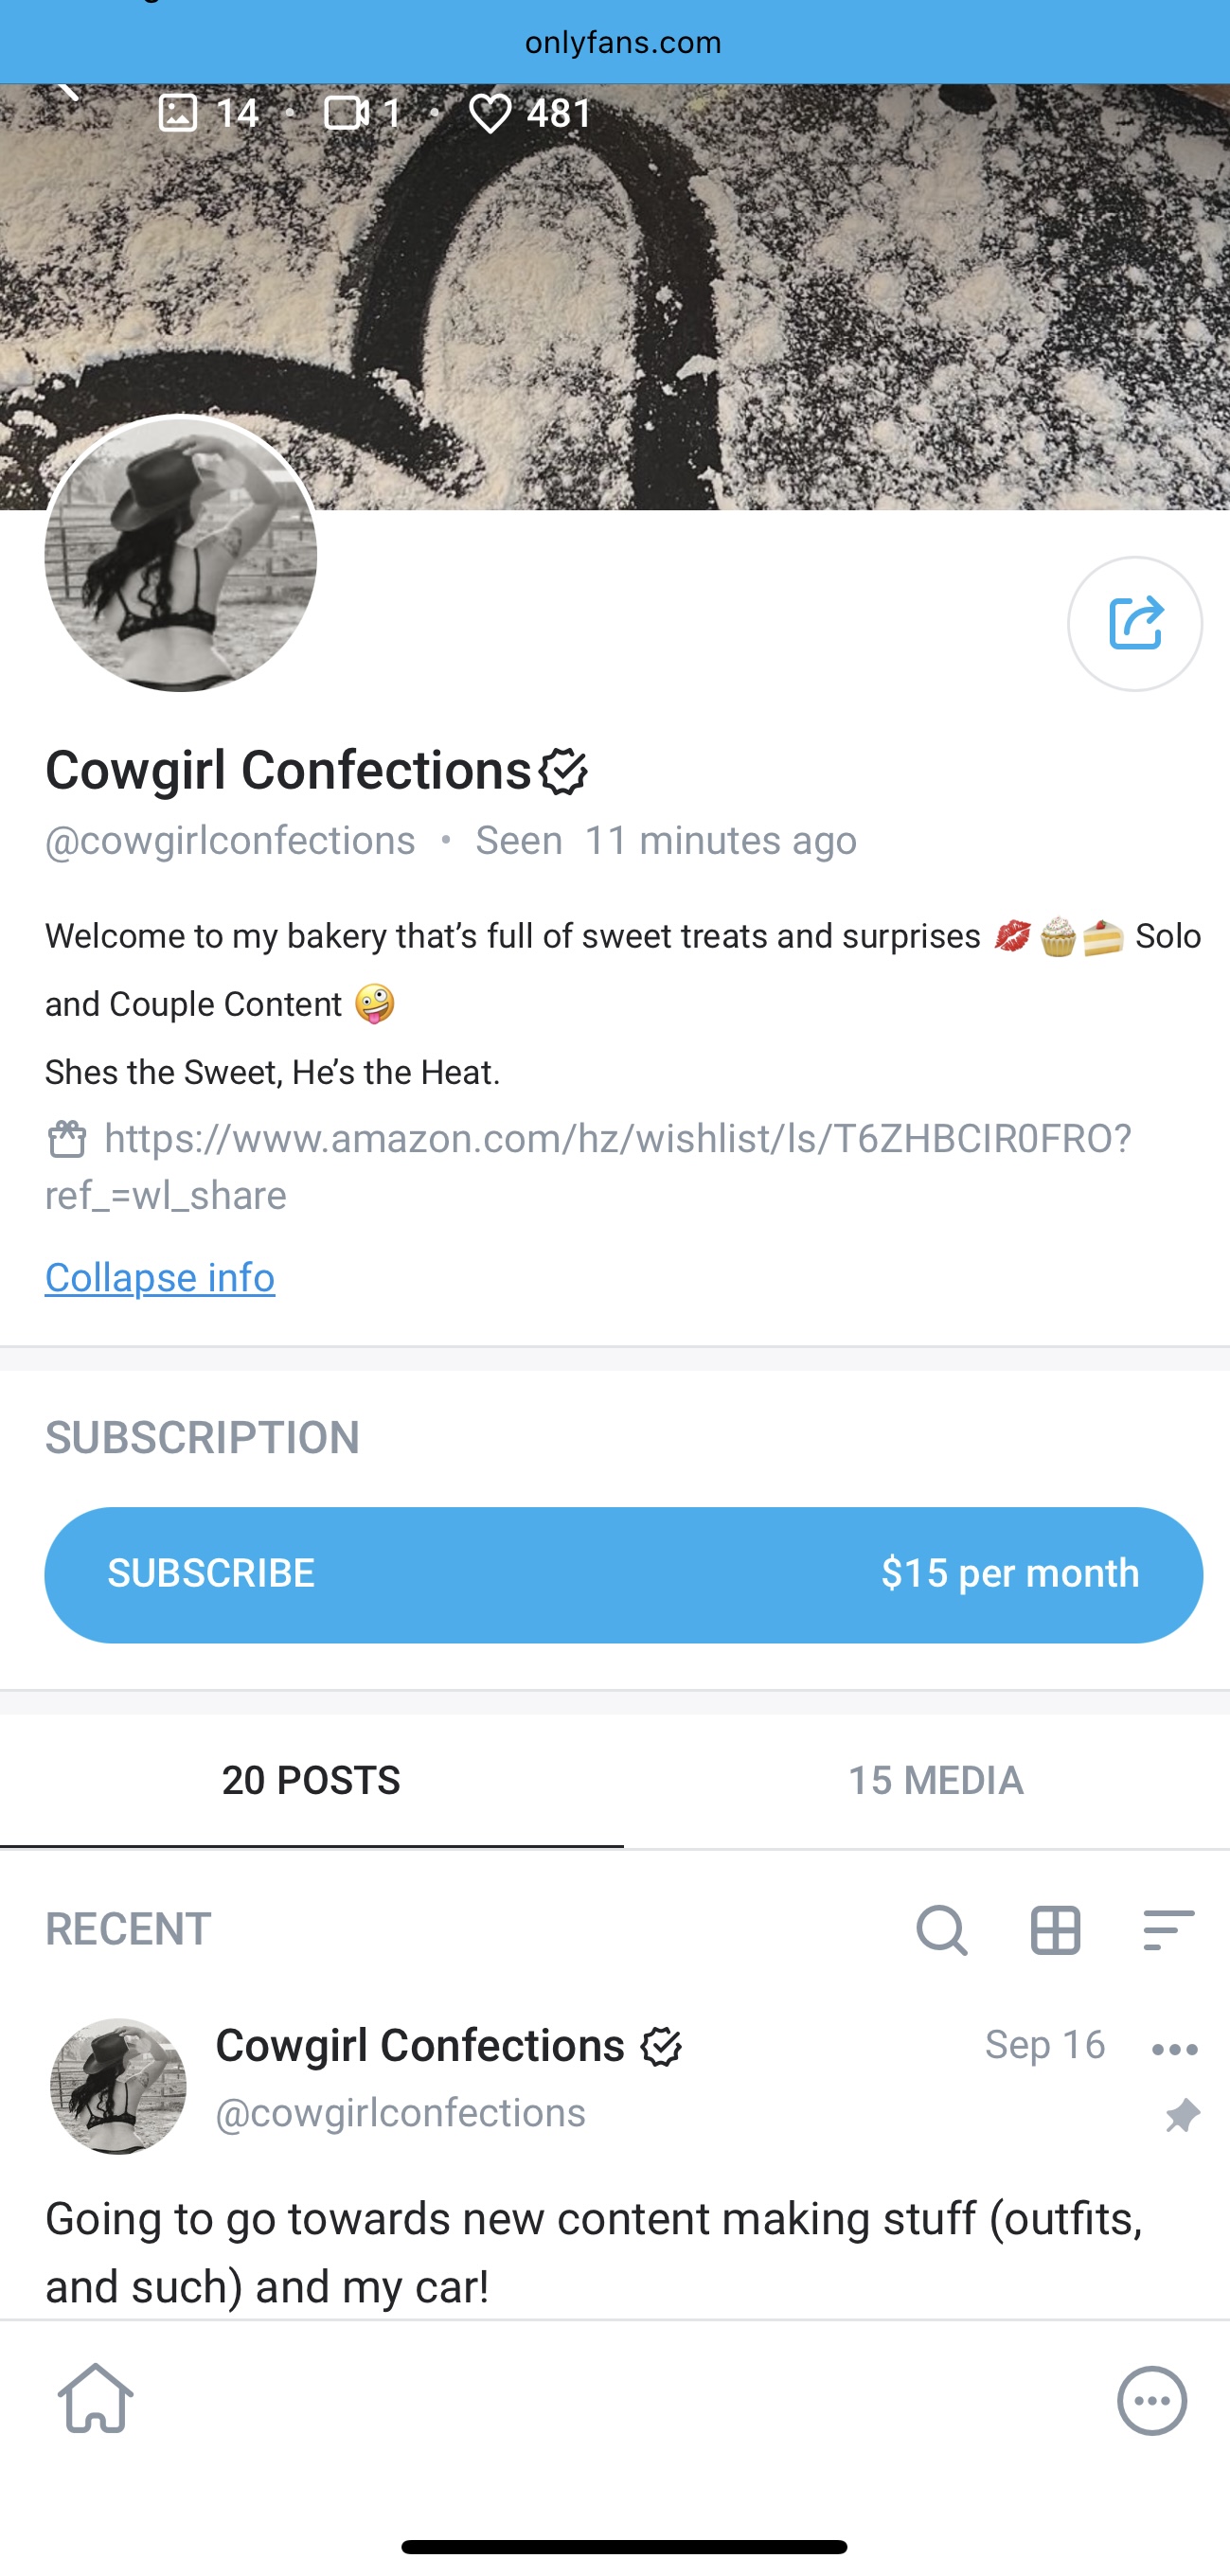Tap the back arrow at top left
Viewport: 1230px width, 2576px height.
66,92
